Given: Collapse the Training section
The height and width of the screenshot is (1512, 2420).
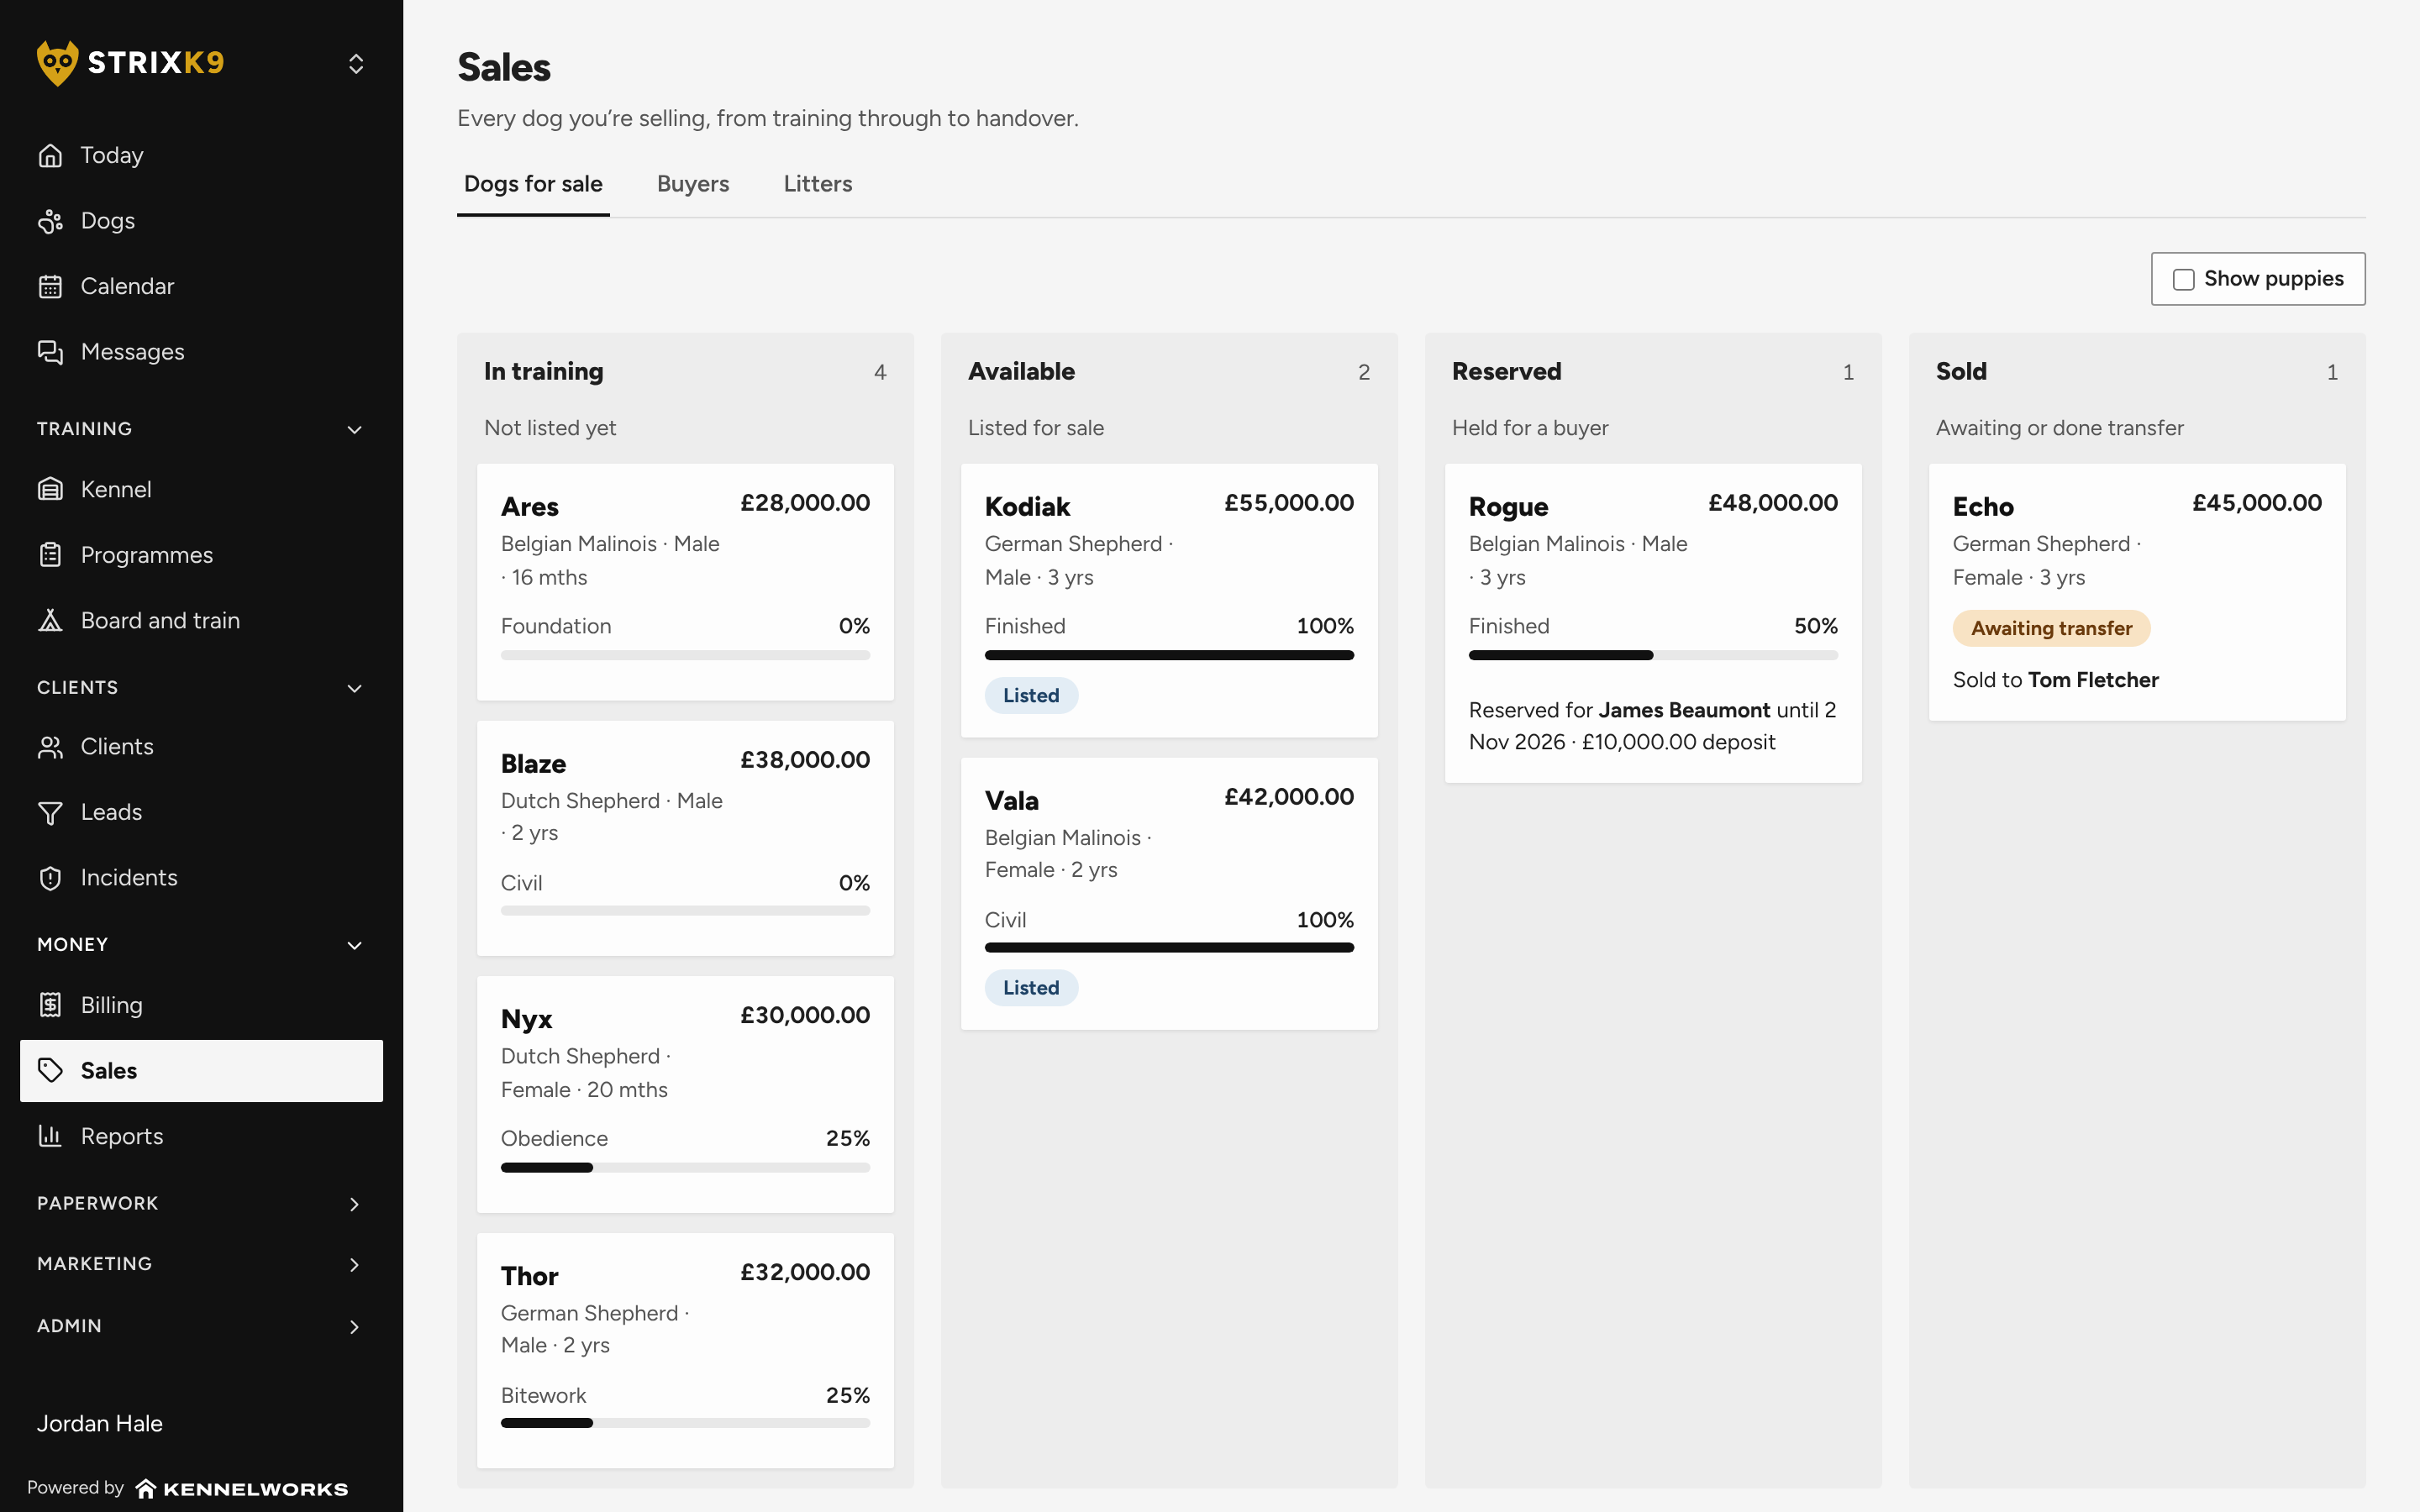Looking at the screenshot, I should pyautogui.click(x=354, y=429).
